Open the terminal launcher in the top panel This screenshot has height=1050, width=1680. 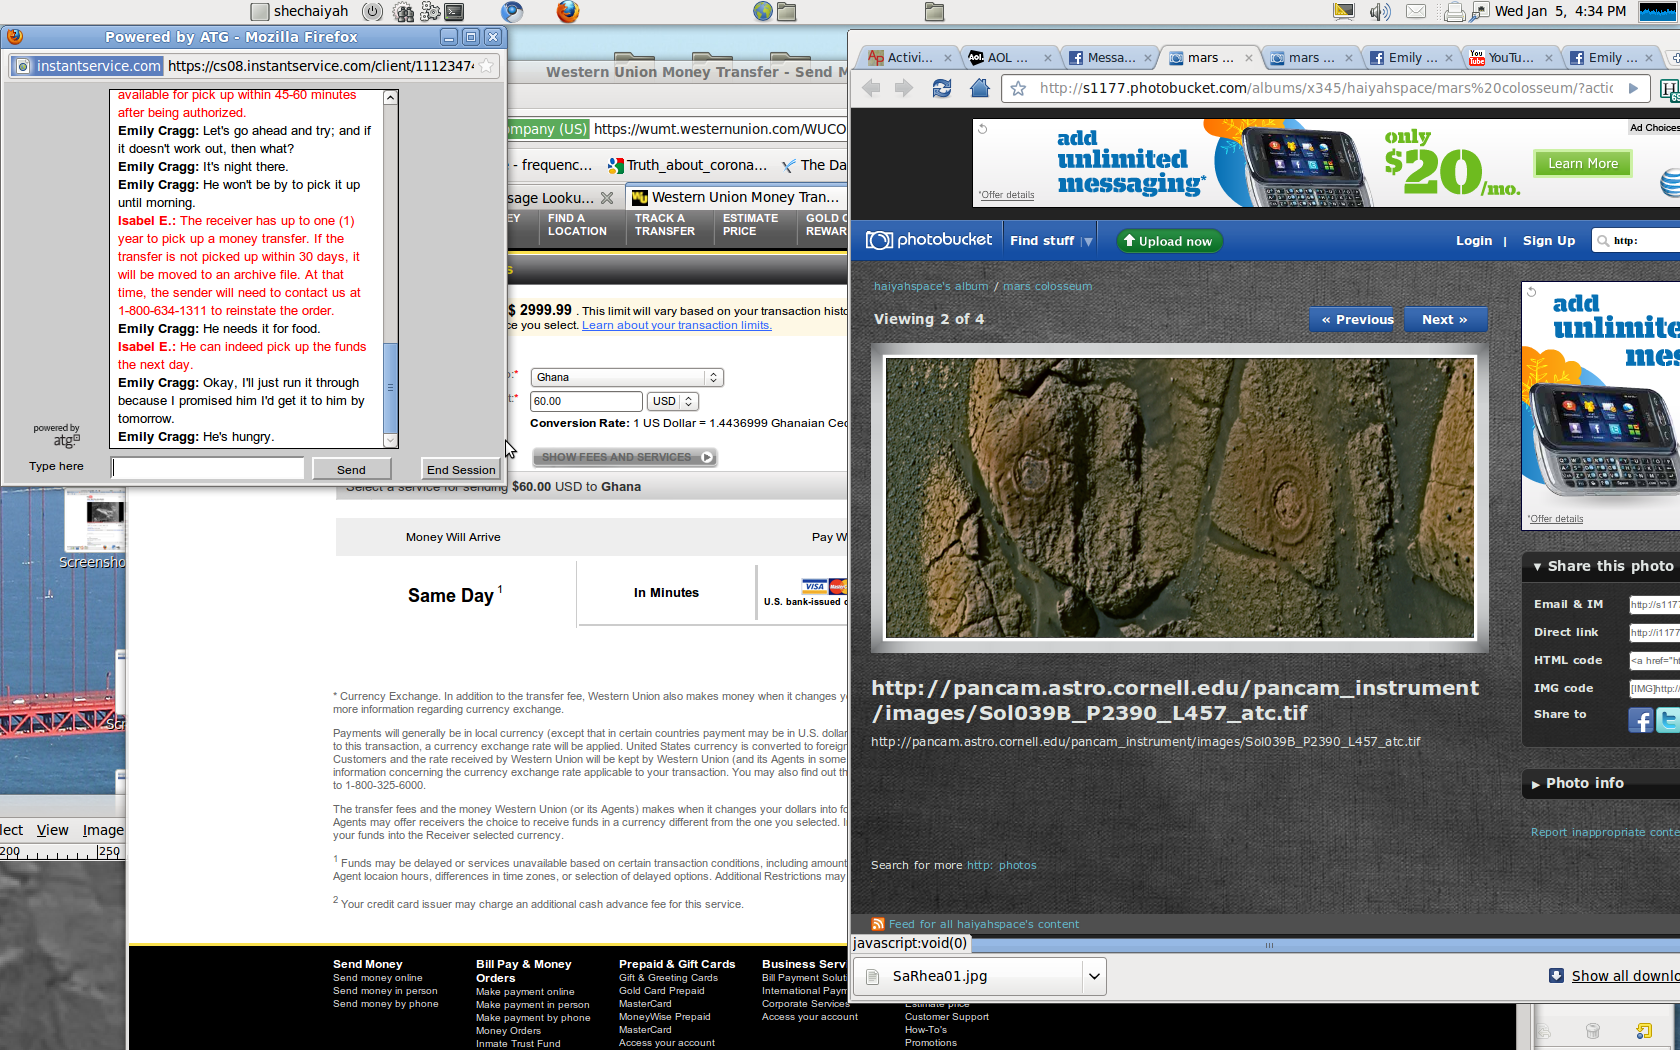pyautogui.click(x=454, y=12)
